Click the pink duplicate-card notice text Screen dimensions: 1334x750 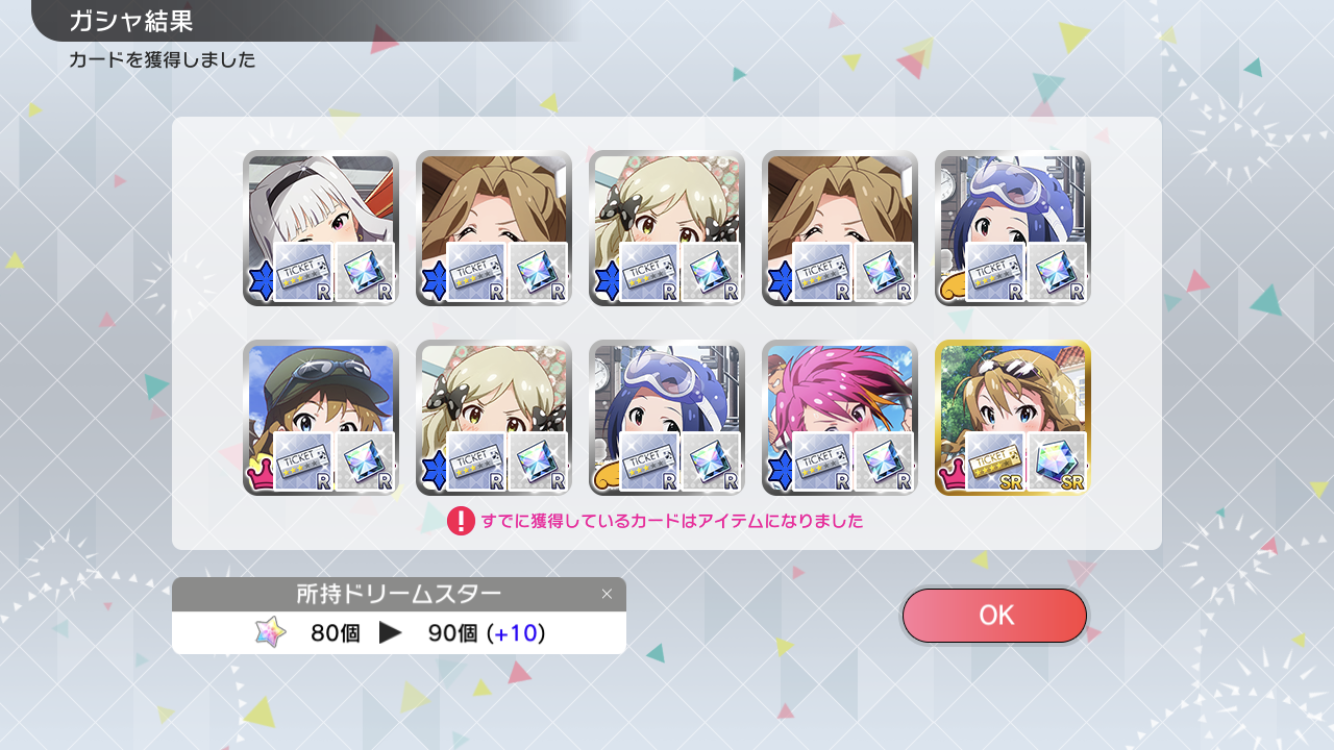(672, 521)
